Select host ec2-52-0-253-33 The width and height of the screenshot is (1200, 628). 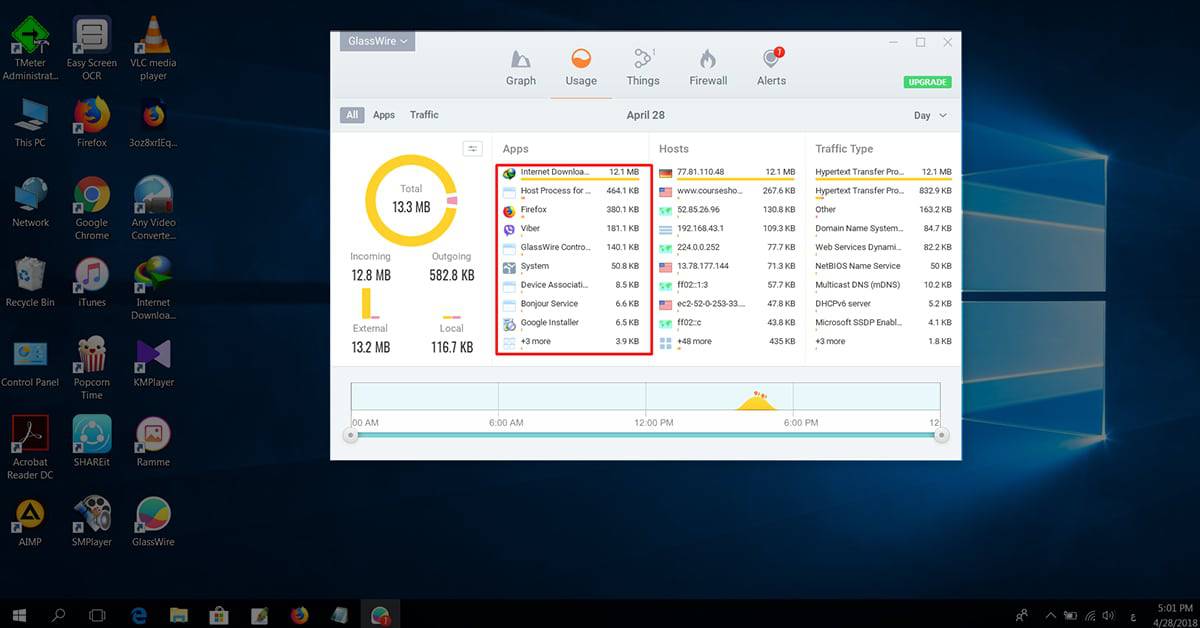pos(727,304)
